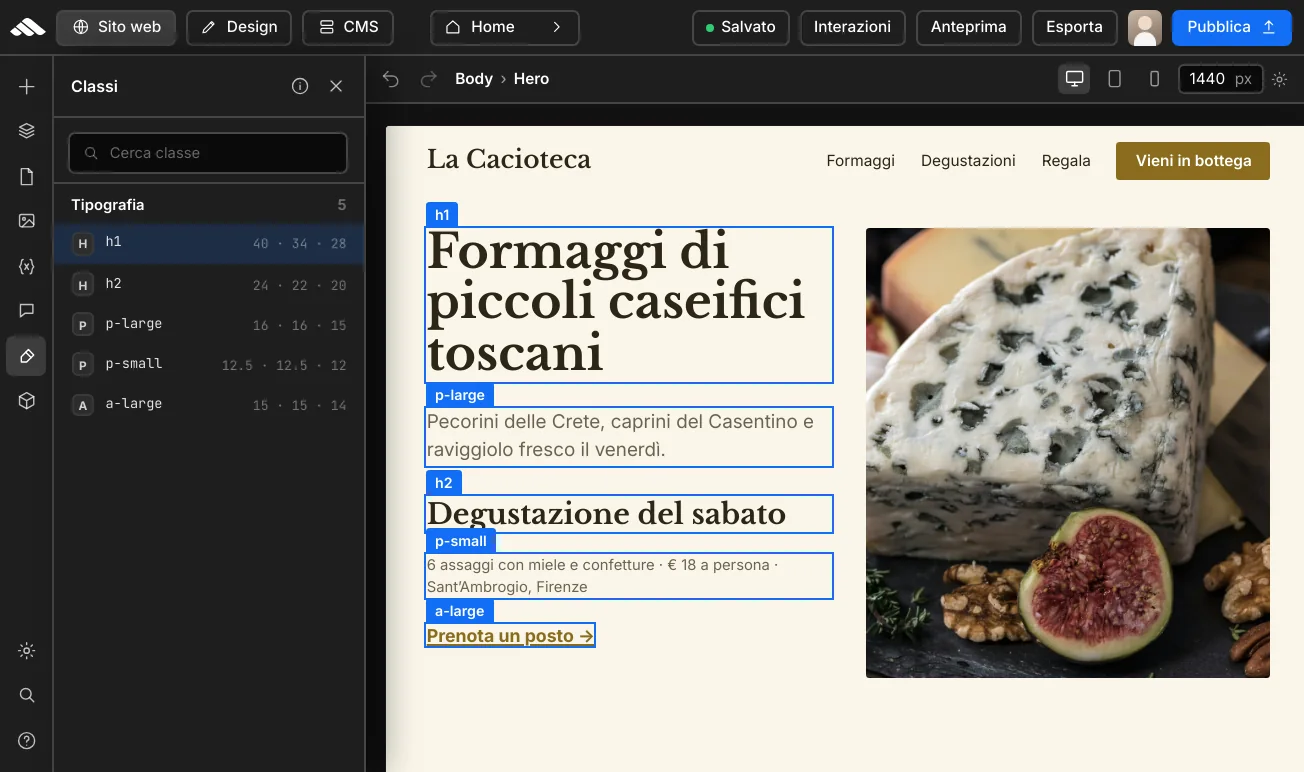
Task: Click the undo arrow
Action: pyautogui.click(x=391, y=79)
